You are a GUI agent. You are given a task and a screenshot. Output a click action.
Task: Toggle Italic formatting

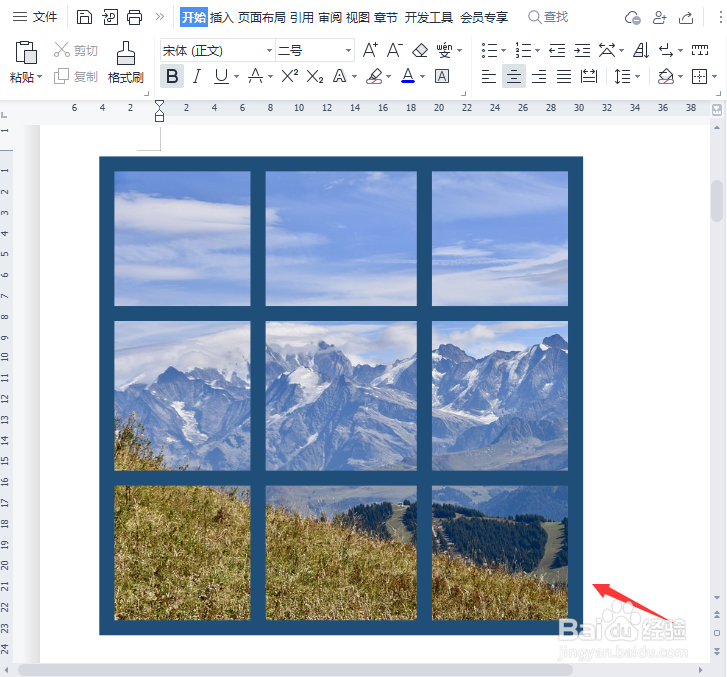coord(197,76)
